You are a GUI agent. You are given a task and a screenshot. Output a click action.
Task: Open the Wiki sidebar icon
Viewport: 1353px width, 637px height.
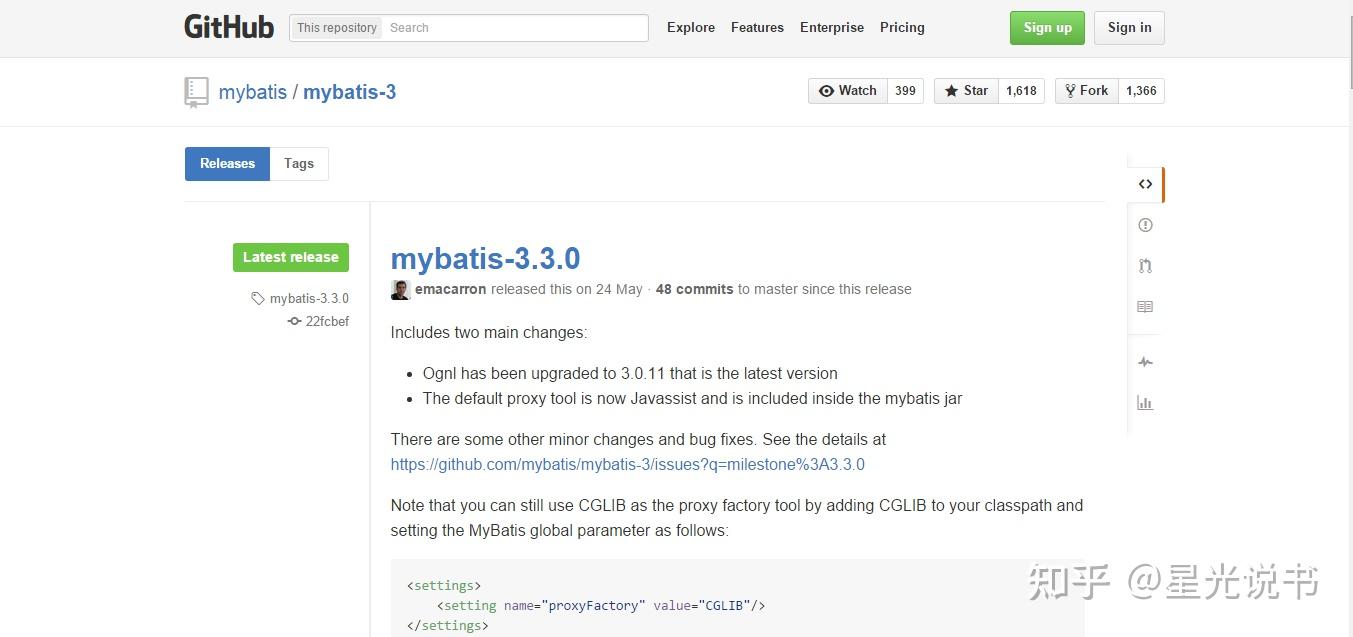[1145, 307]
